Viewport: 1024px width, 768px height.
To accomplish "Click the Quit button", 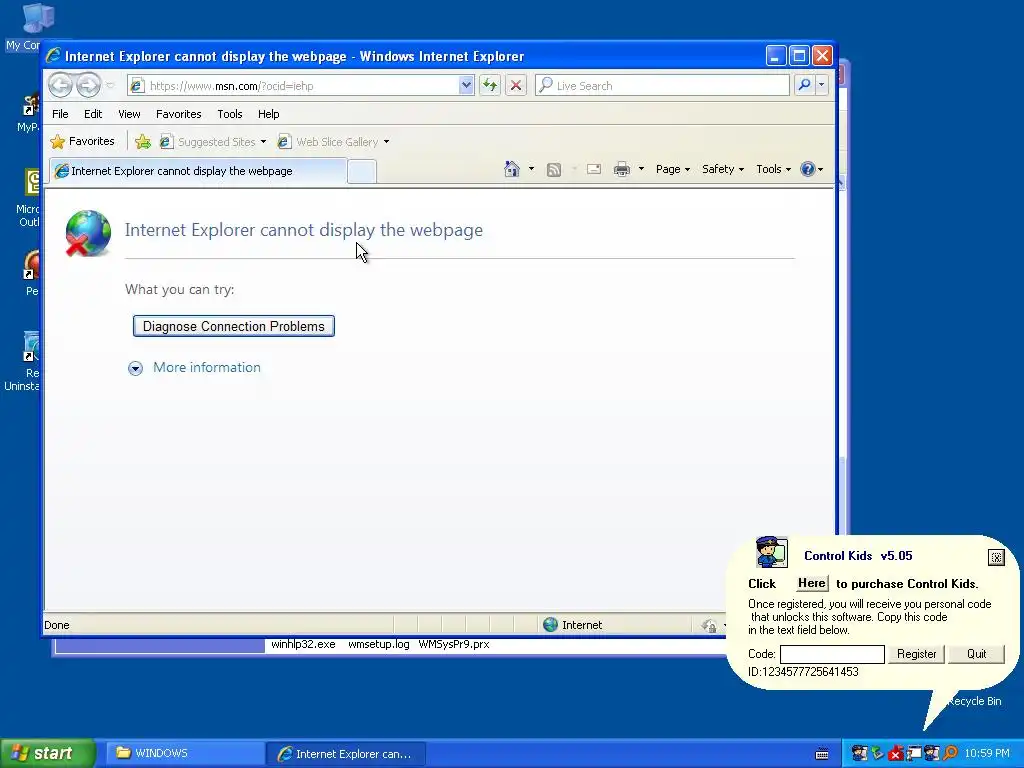I will [x=976, y=654].
